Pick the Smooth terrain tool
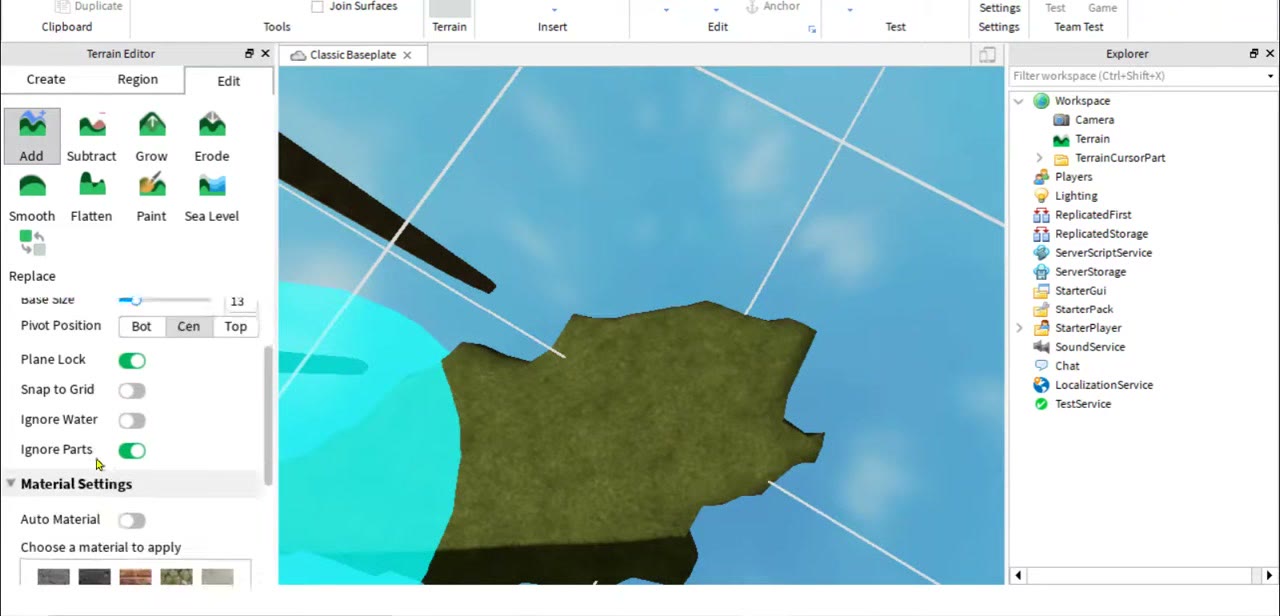Screen dimensions: 1280x616 pos(32,196)
